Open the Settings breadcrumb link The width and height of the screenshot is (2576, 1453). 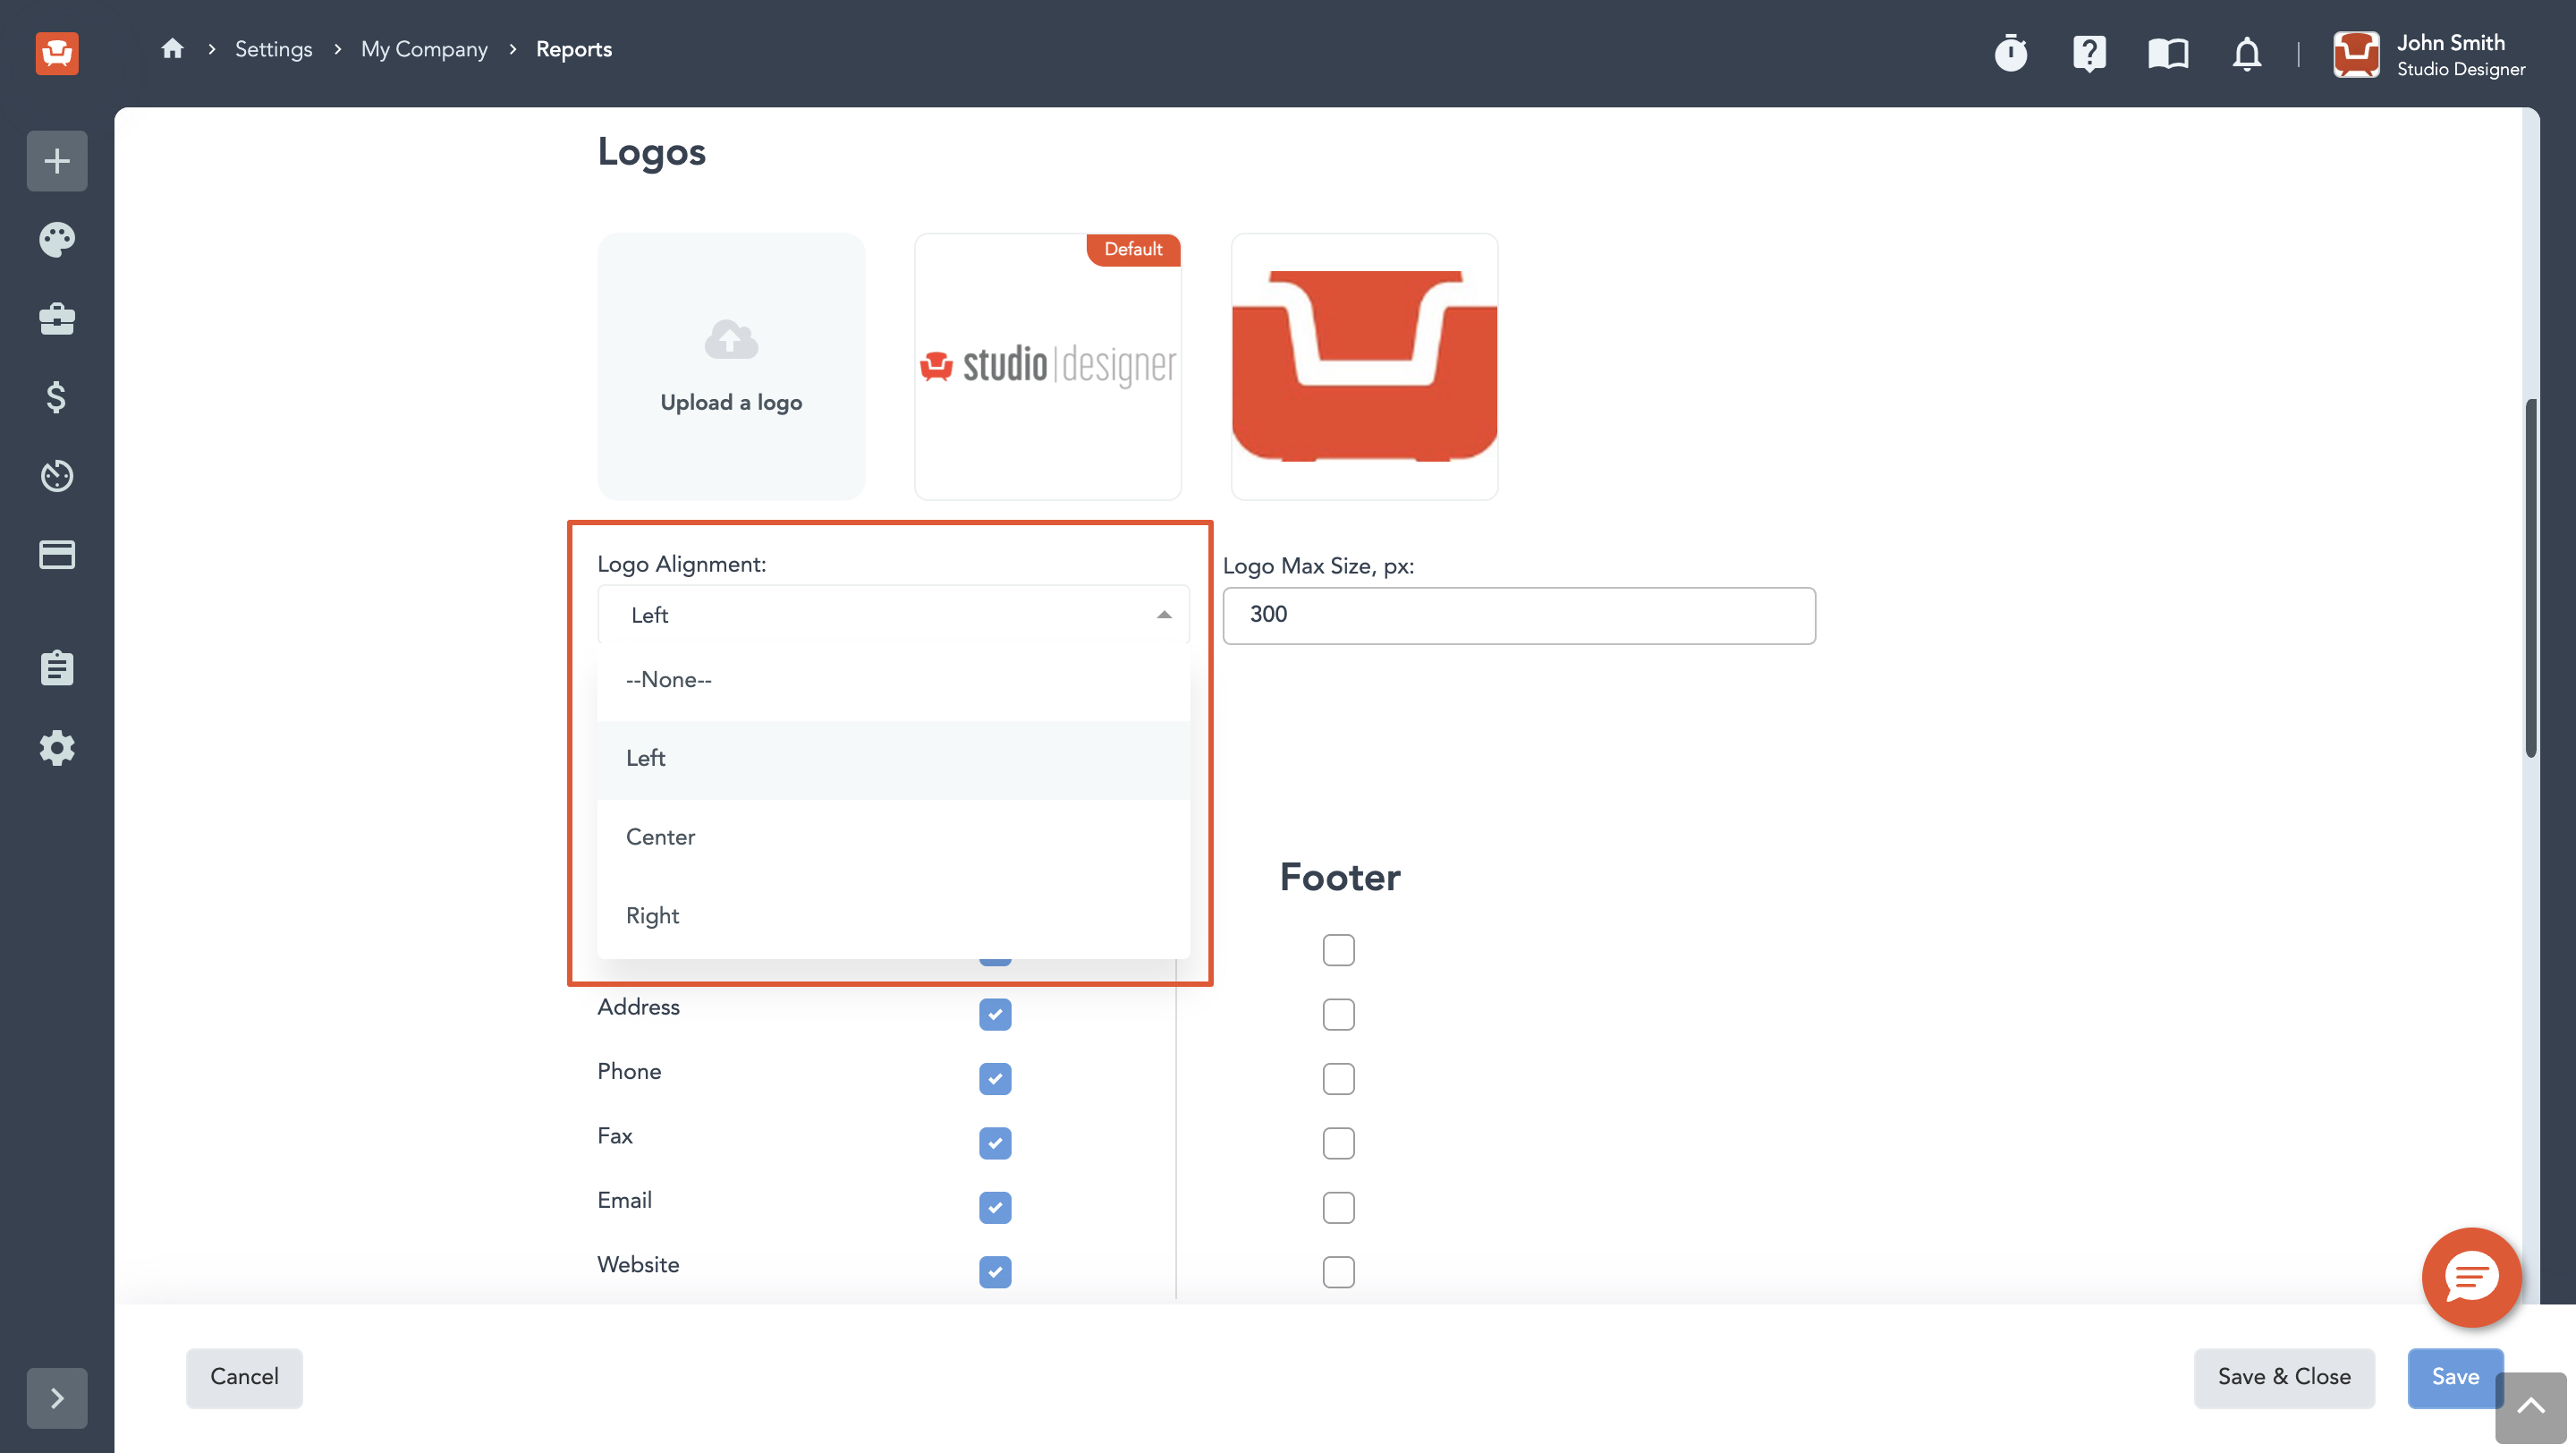coord(273,49)
